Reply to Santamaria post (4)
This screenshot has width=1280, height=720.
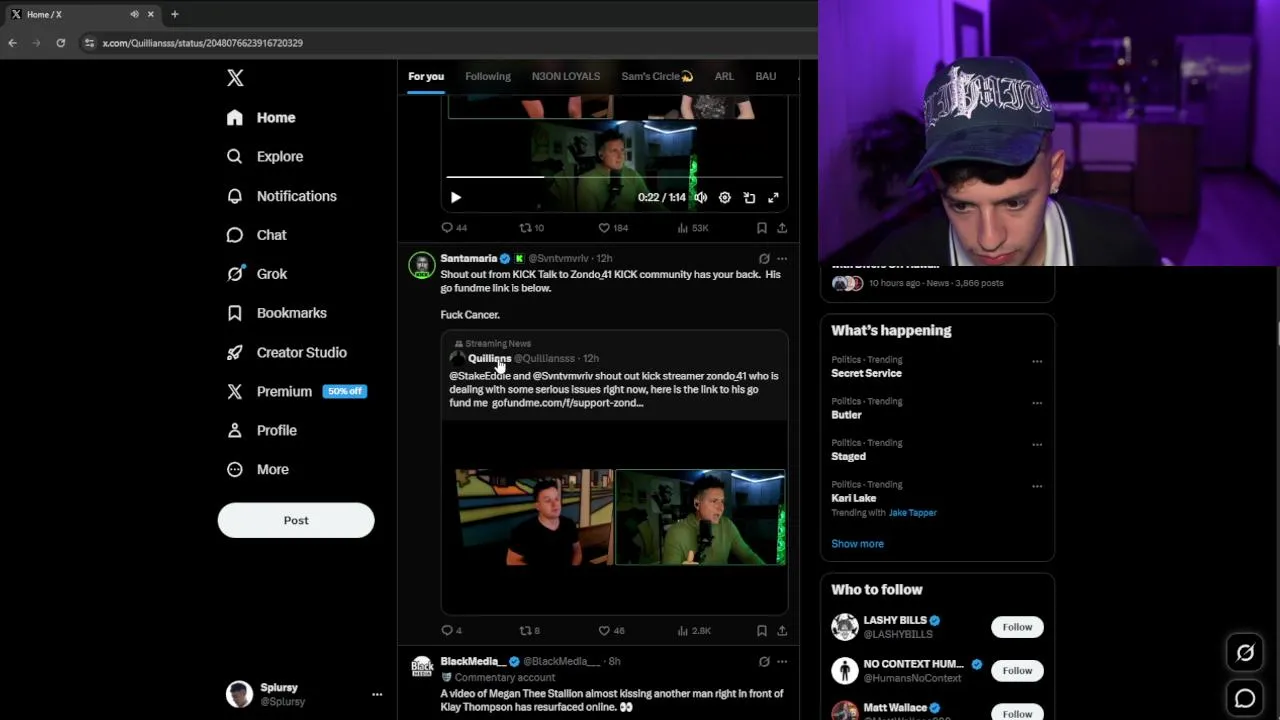click(452, 631)
